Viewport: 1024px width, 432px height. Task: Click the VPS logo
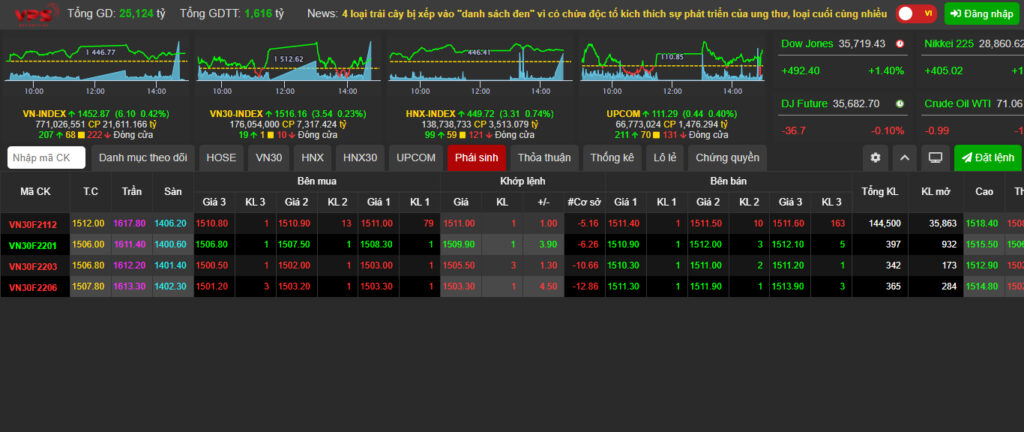click(33, 14)
